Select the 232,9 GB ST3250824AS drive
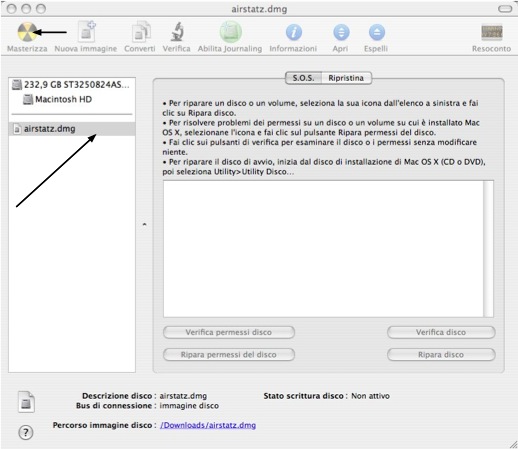Screen dimensions: 518x449 72,85
